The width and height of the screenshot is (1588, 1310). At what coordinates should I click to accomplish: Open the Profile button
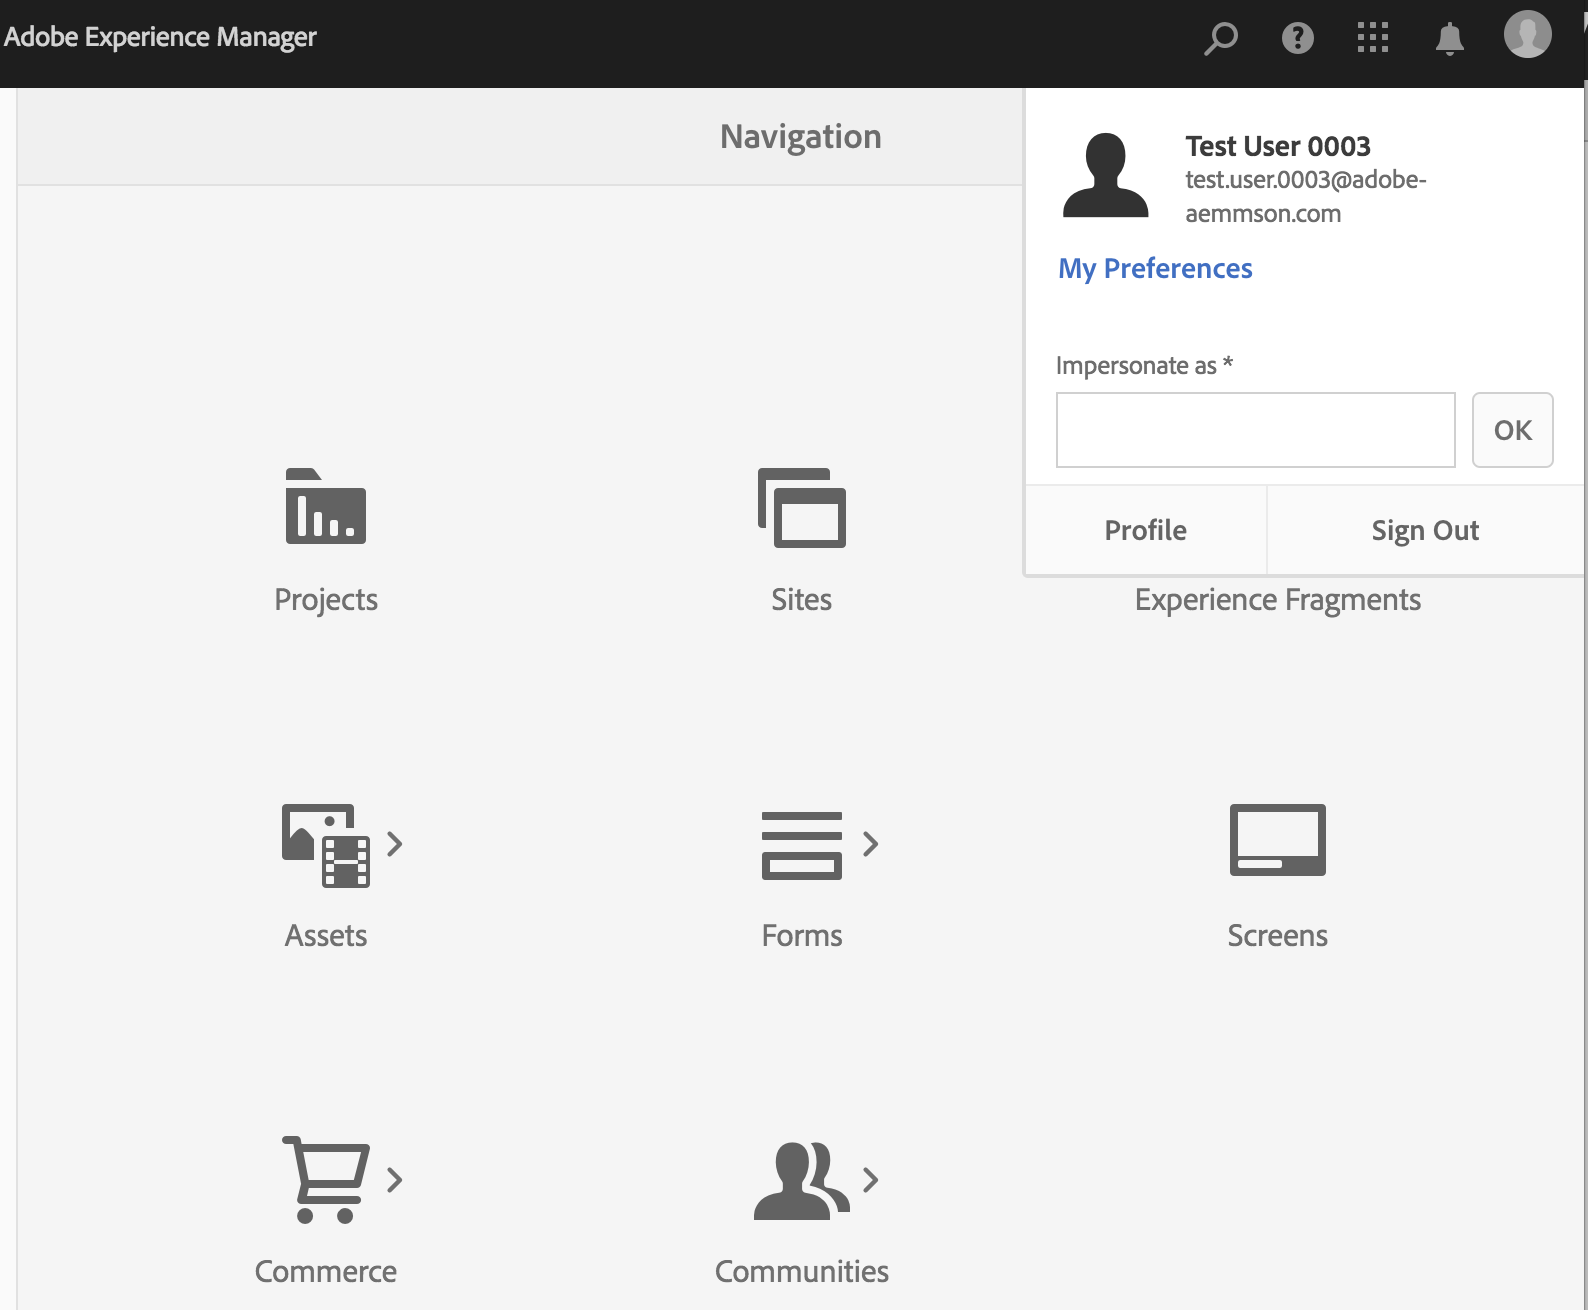click(1146, 530)
